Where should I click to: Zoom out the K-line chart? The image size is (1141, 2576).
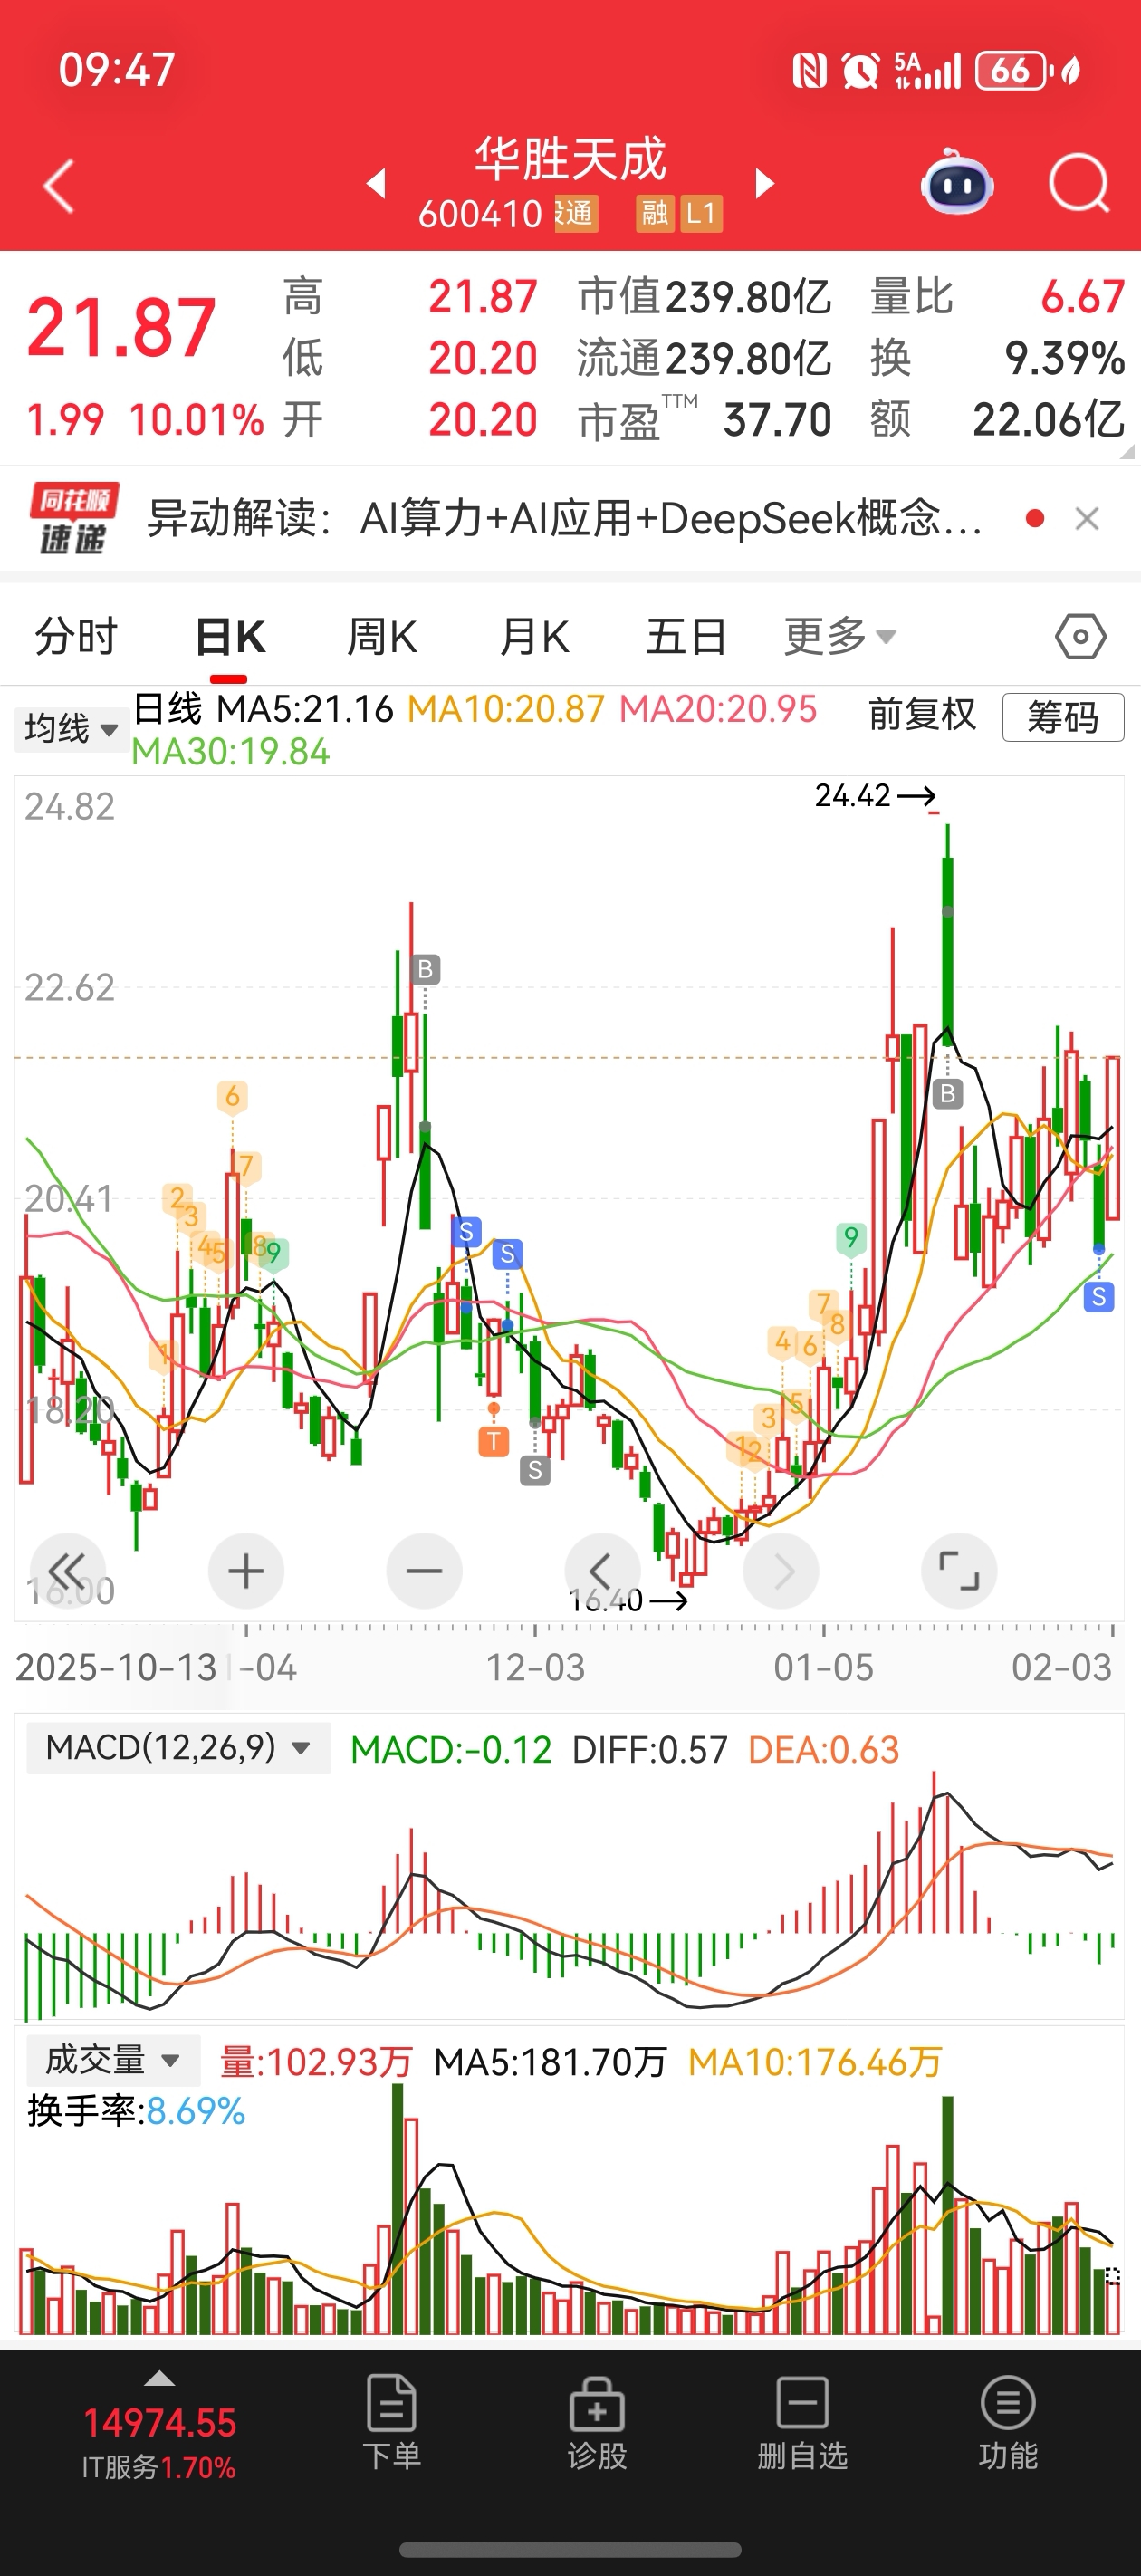[424, 1571]
